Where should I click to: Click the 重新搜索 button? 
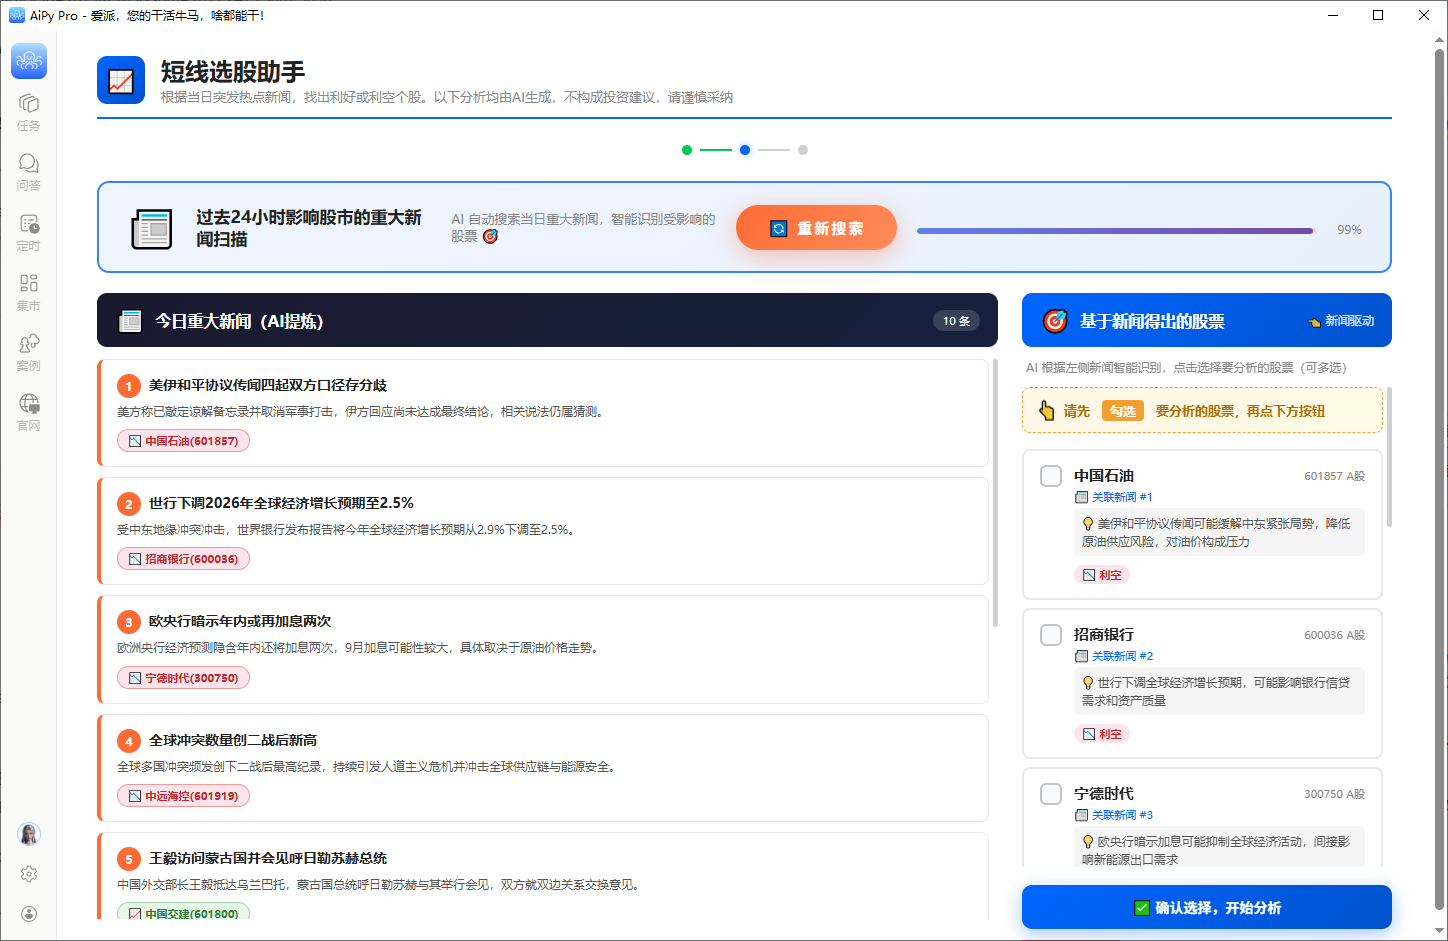[x=816, y=228]
